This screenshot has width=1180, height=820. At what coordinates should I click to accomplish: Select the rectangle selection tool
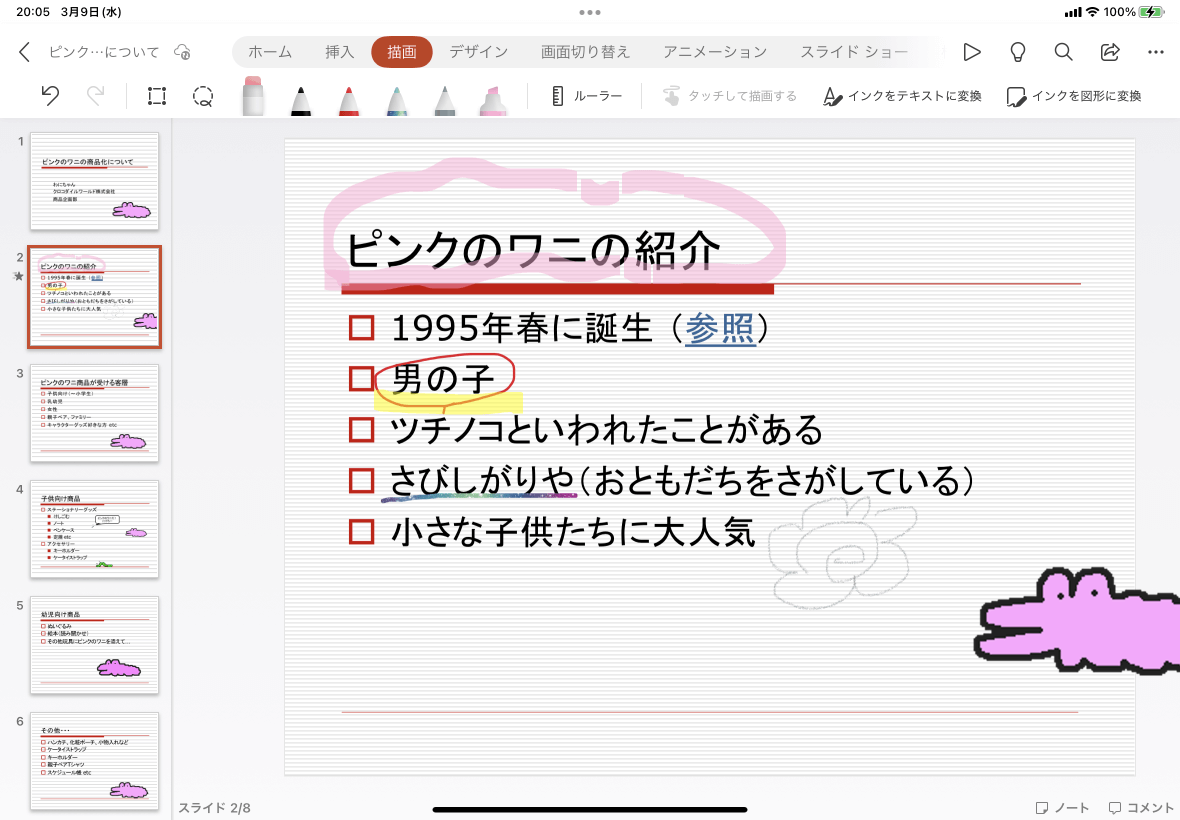tap(157, 96)
